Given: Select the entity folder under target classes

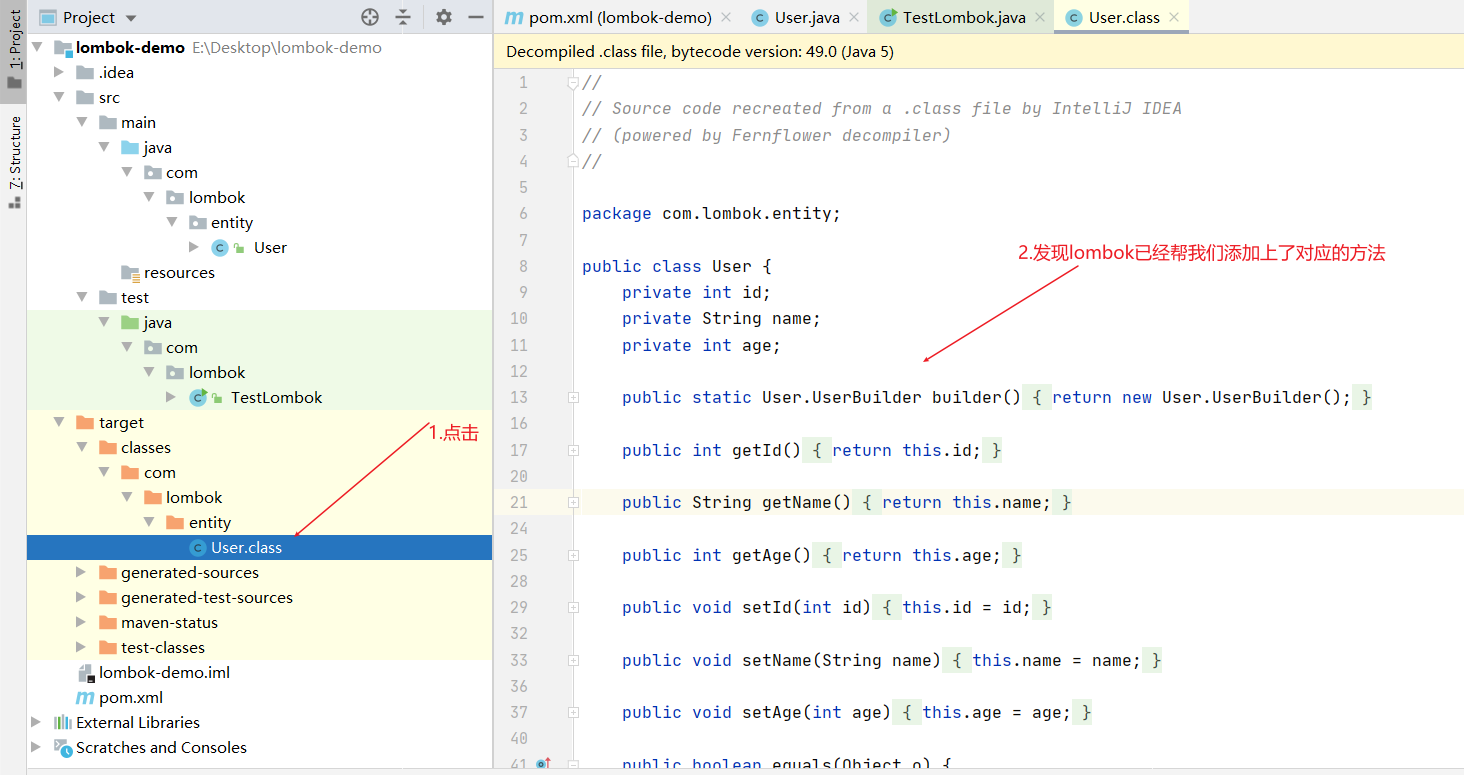Looking at the screenshot, I should point(210,522).
